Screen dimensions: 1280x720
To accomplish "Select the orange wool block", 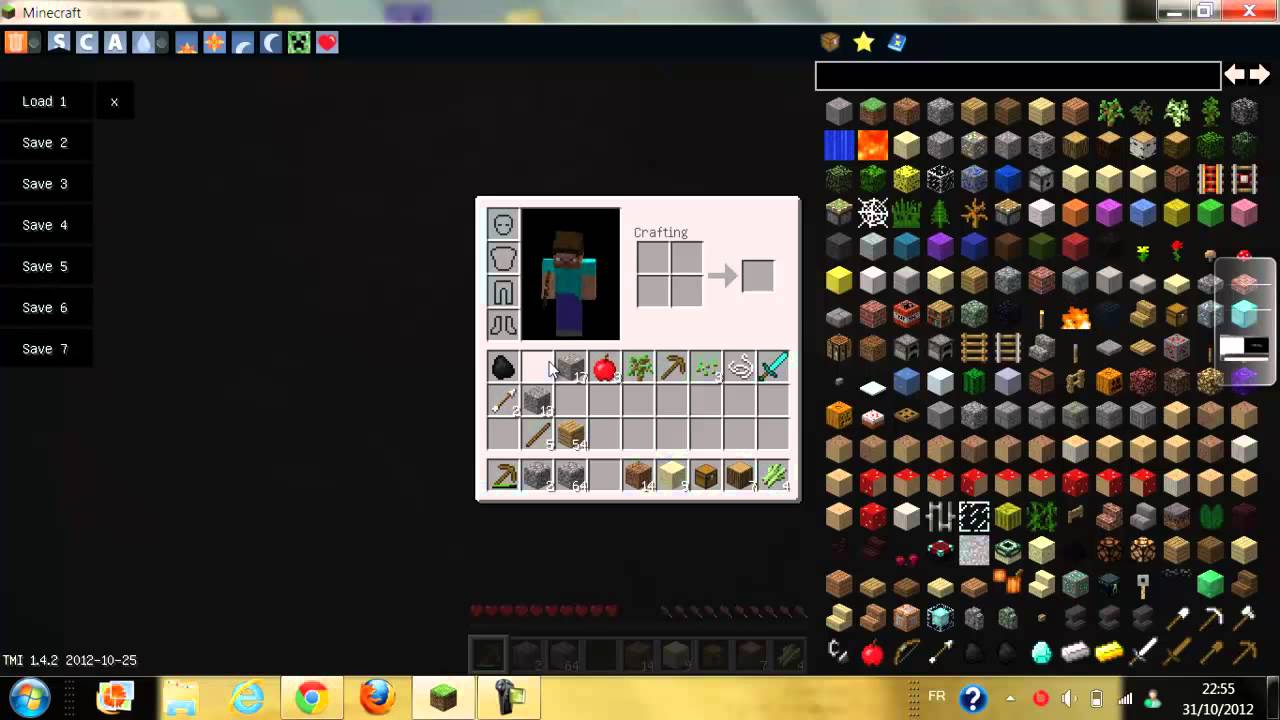I will (x=1075, y=212).
